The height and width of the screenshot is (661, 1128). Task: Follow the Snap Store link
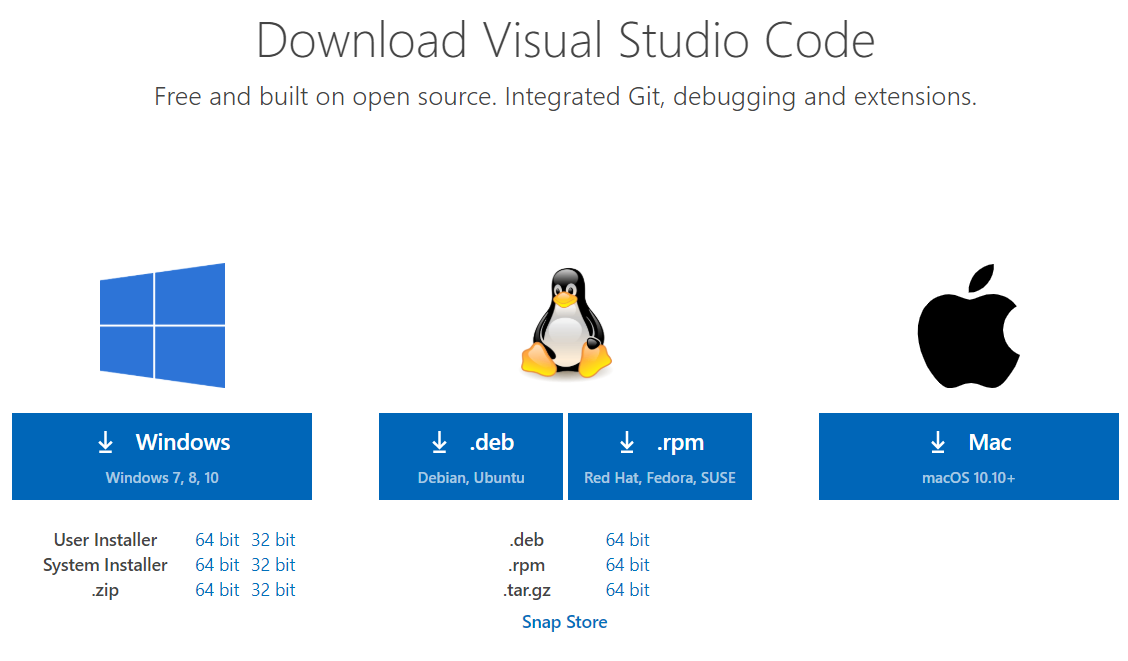(565, 622)
